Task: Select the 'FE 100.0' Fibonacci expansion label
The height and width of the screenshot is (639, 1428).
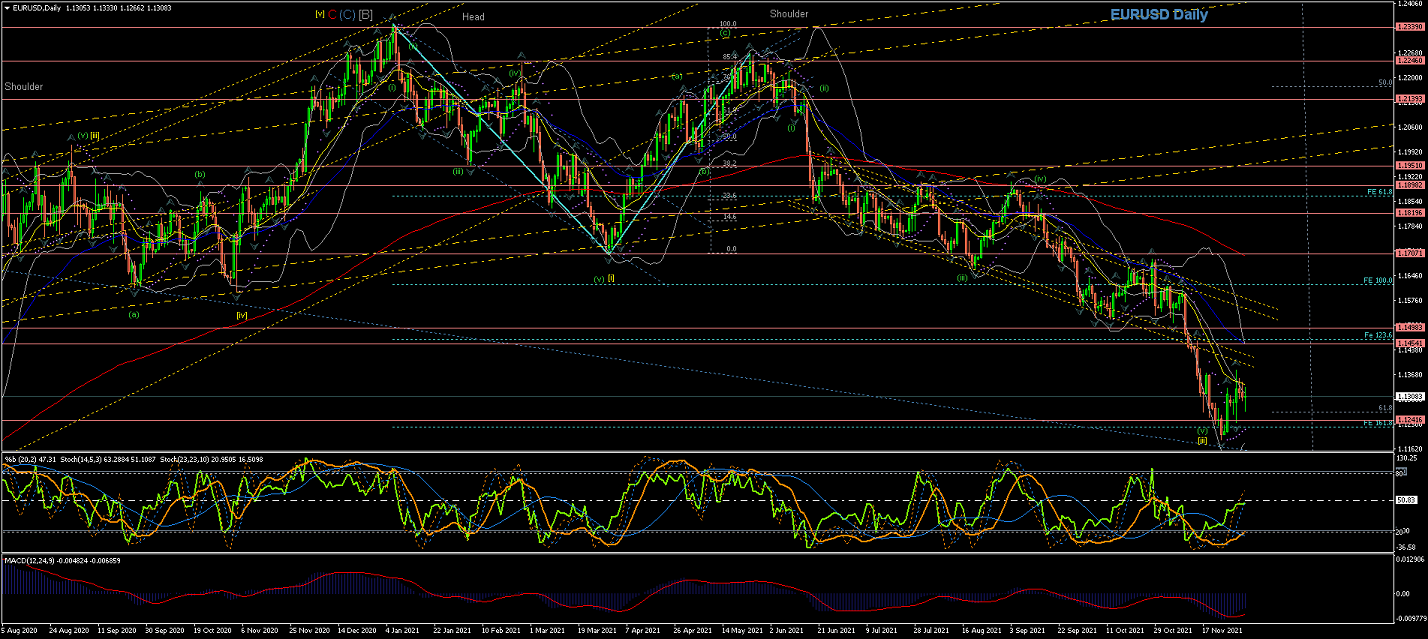Action: coord(1379,280)
